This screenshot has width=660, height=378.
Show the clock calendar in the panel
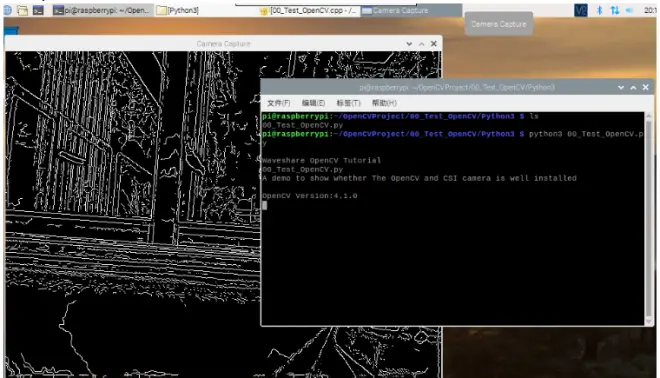[x=649, y=10]
